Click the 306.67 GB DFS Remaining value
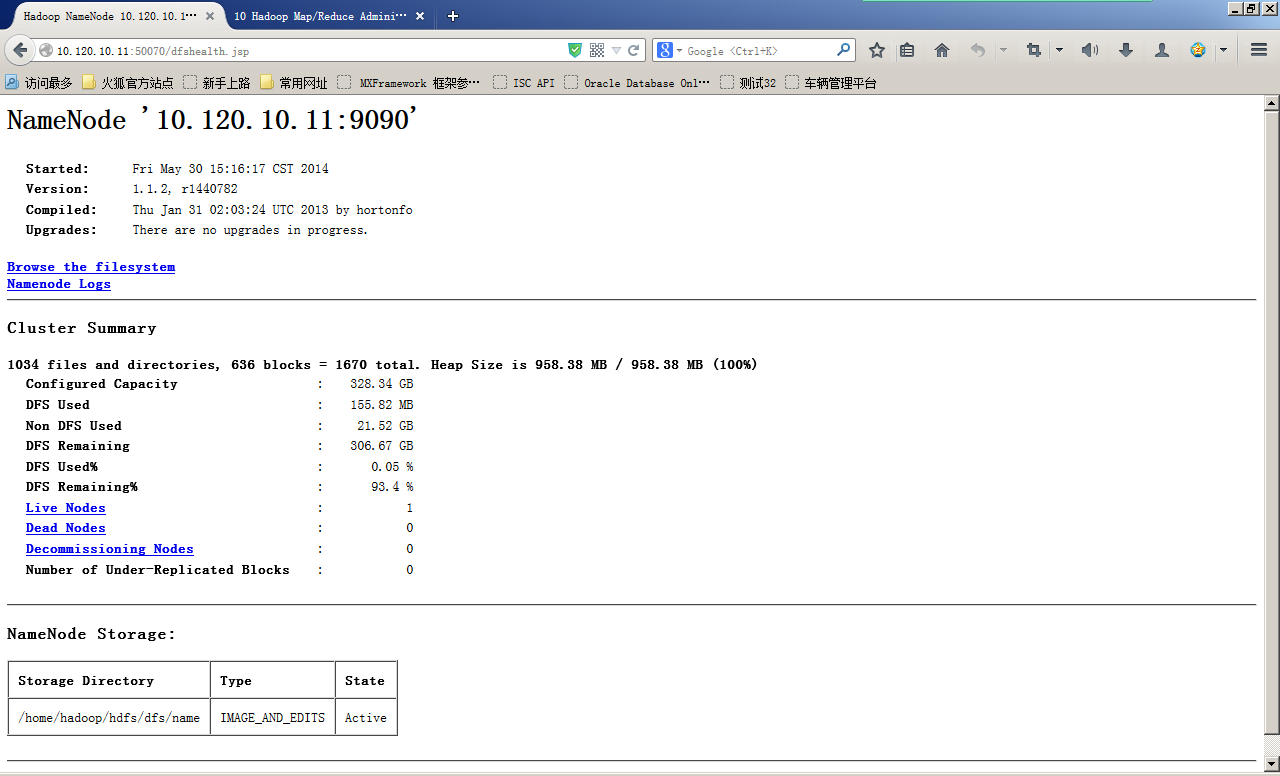 point(382,446)
